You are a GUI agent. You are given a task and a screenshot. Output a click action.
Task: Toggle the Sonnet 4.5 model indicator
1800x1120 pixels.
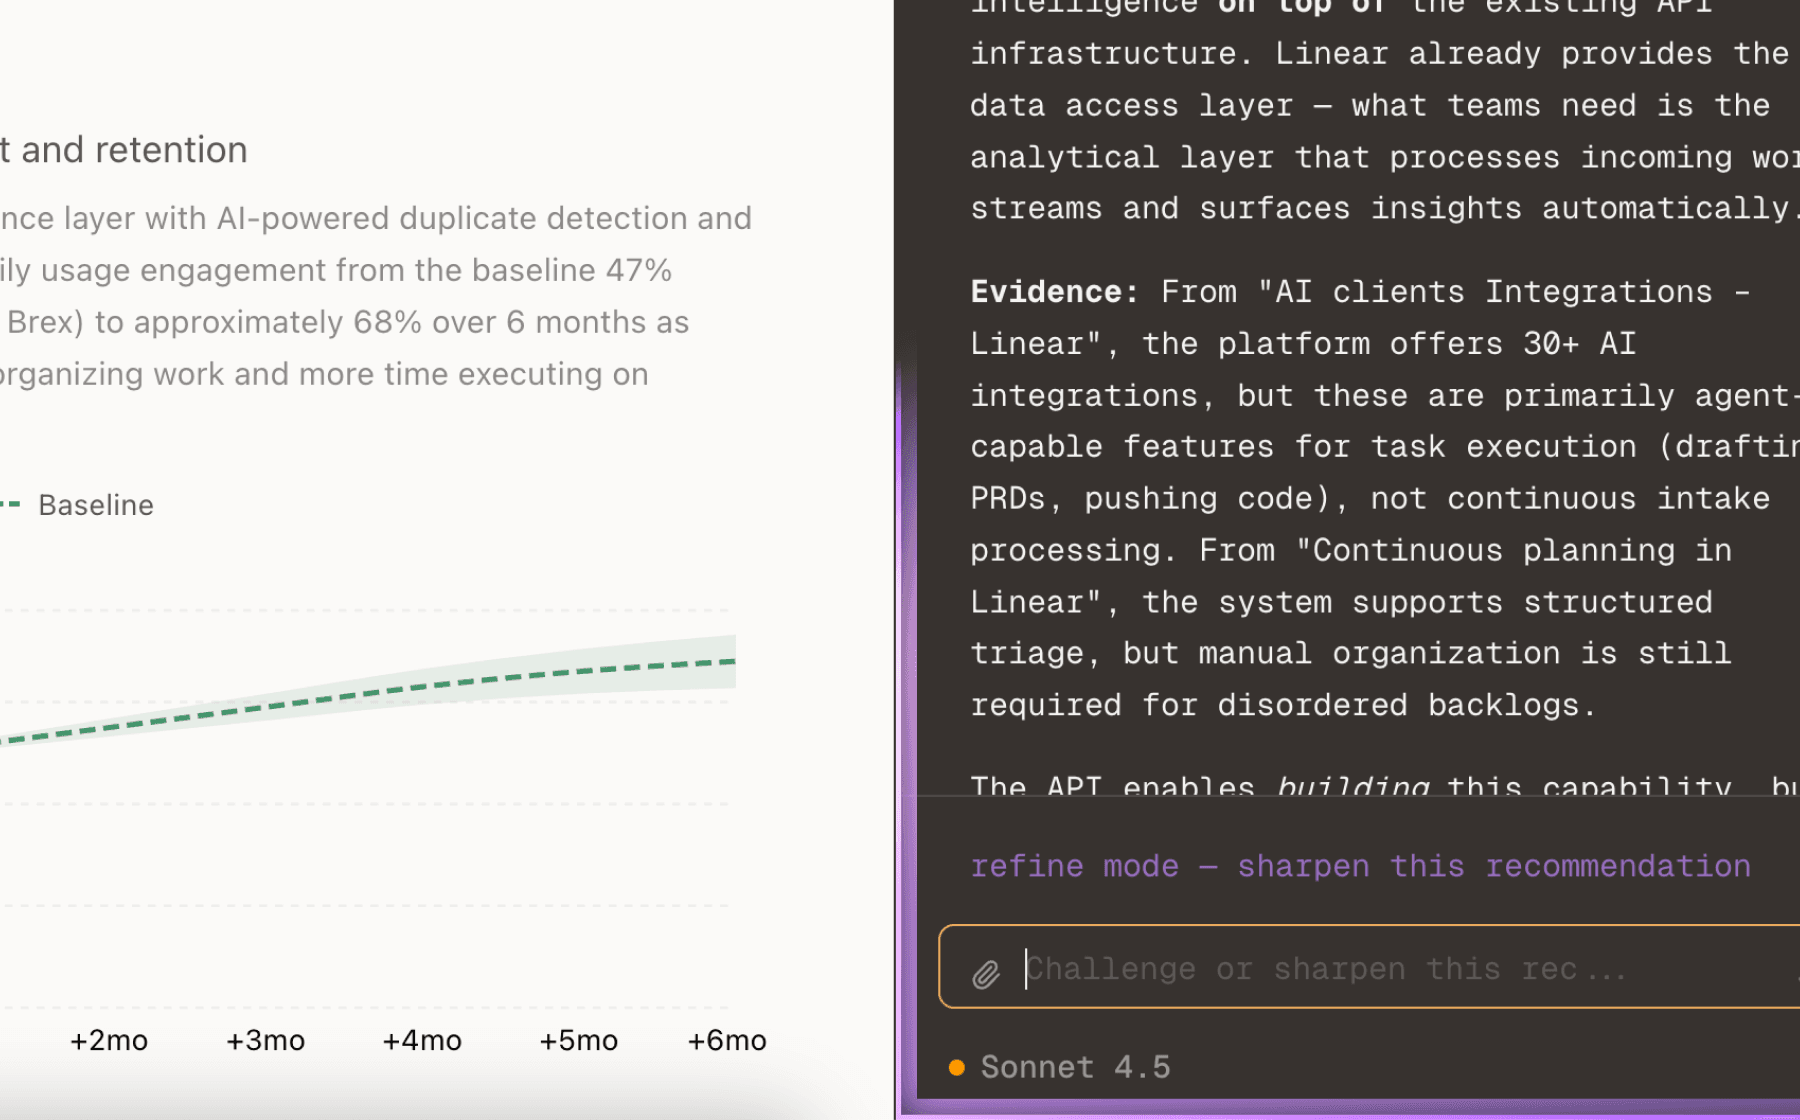click(x=1075, y=1067)
